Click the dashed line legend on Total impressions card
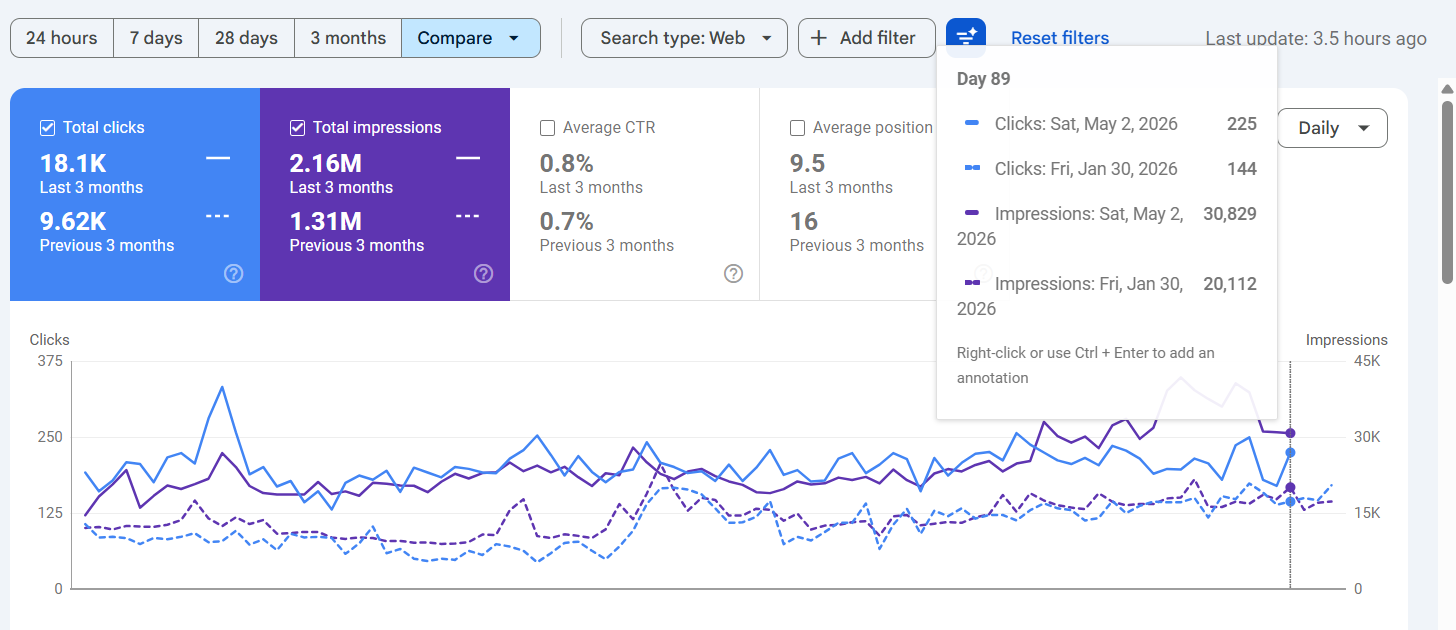The width and height of the screenshot is (1456, 630). tap(467, 216)
